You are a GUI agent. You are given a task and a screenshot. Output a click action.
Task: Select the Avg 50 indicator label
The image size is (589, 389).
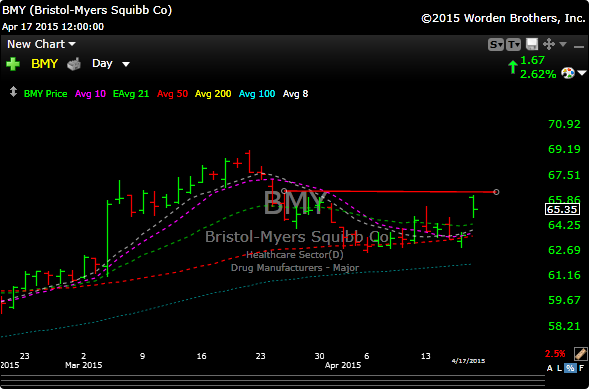pos(172,94)
